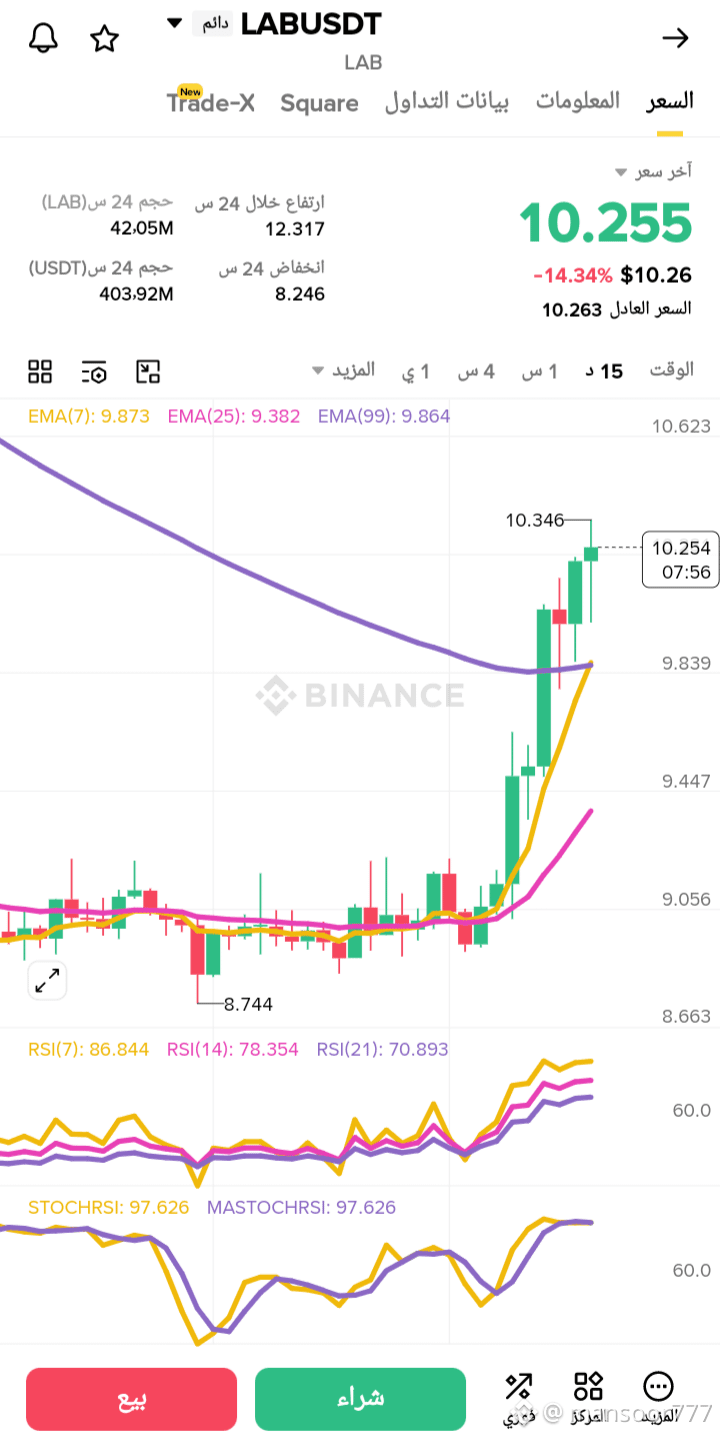Select the 4 س timeframe
This screenshot has width=720, height=1438.
tap(476, 371)
